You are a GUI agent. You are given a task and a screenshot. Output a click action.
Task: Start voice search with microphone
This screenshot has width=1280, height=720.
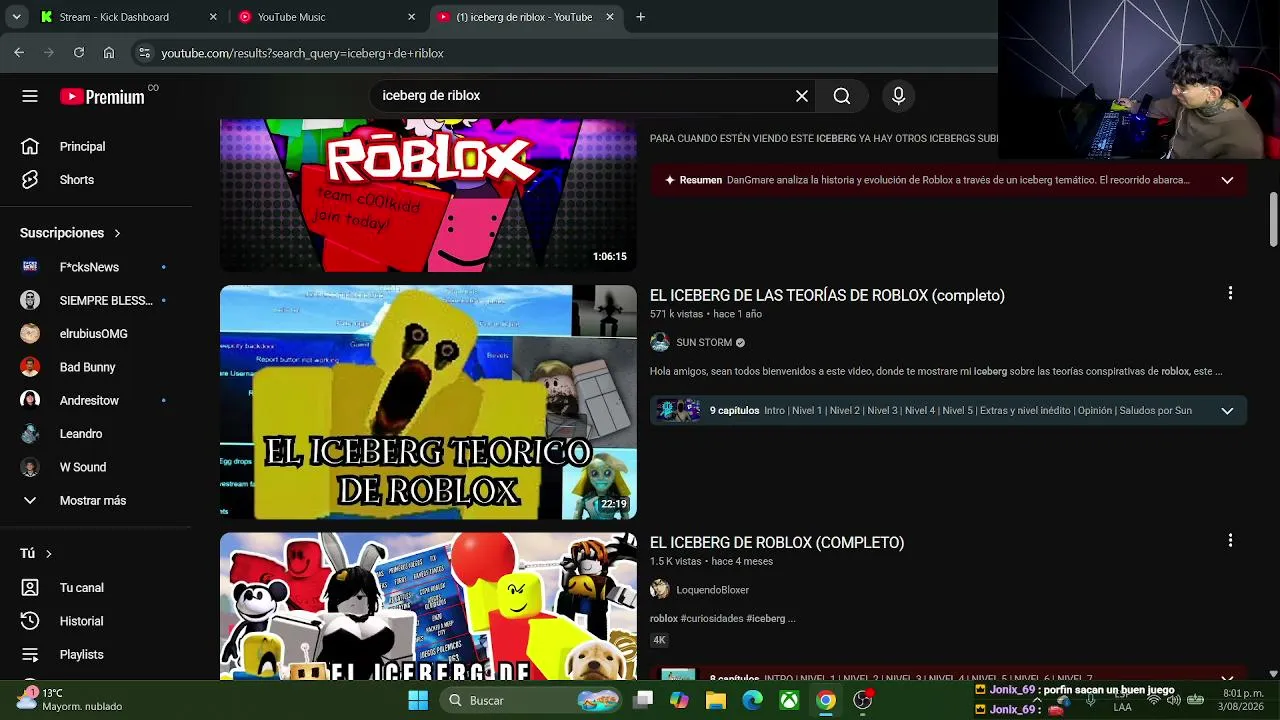point(898,96)
